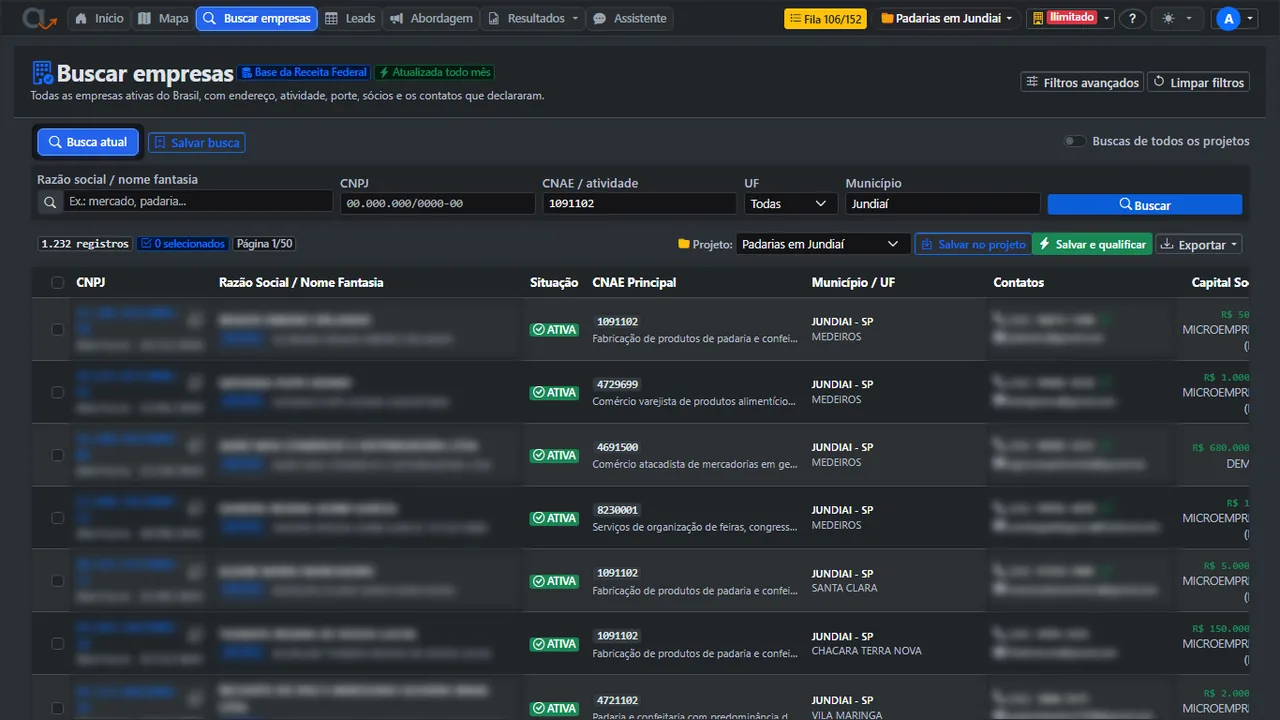
Task: Open Filtros avançados
Action: coord(1082,82)
